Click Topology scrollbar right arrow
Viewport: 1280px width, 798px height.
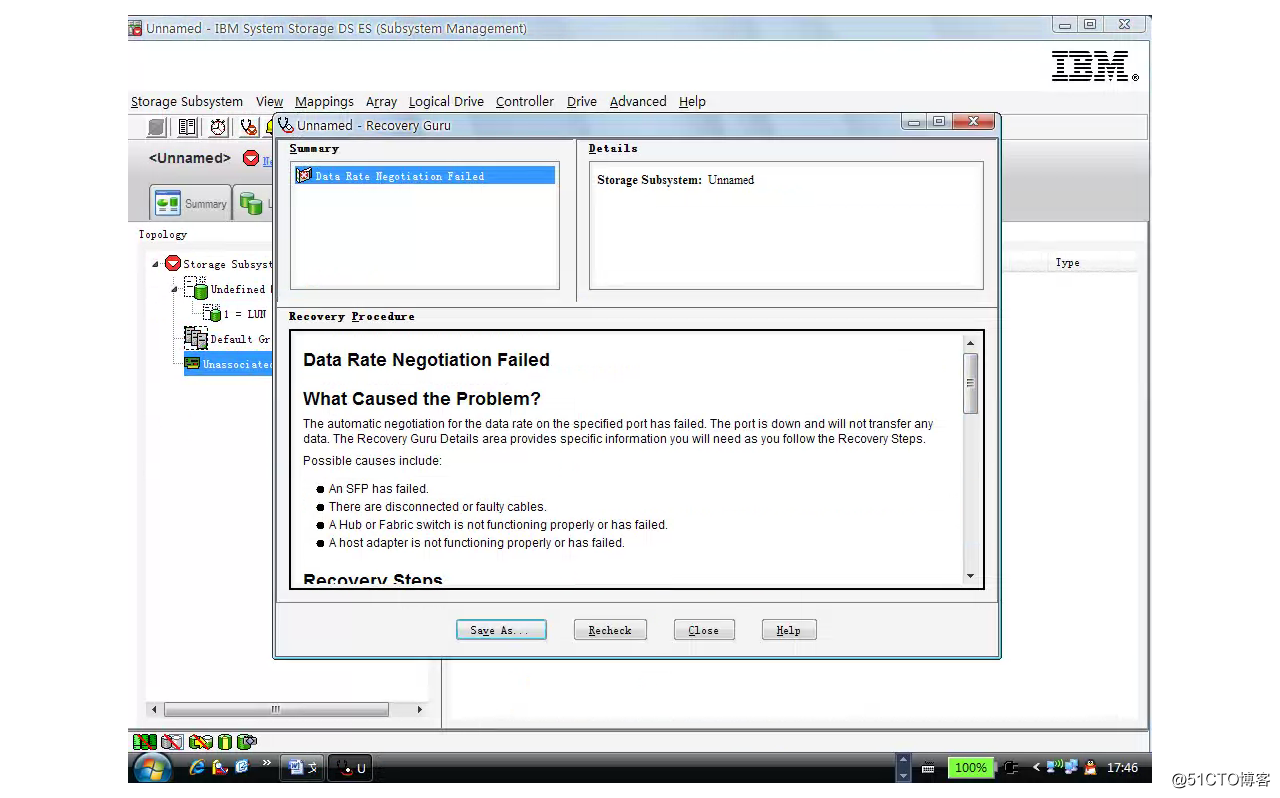tap(419, 709)
